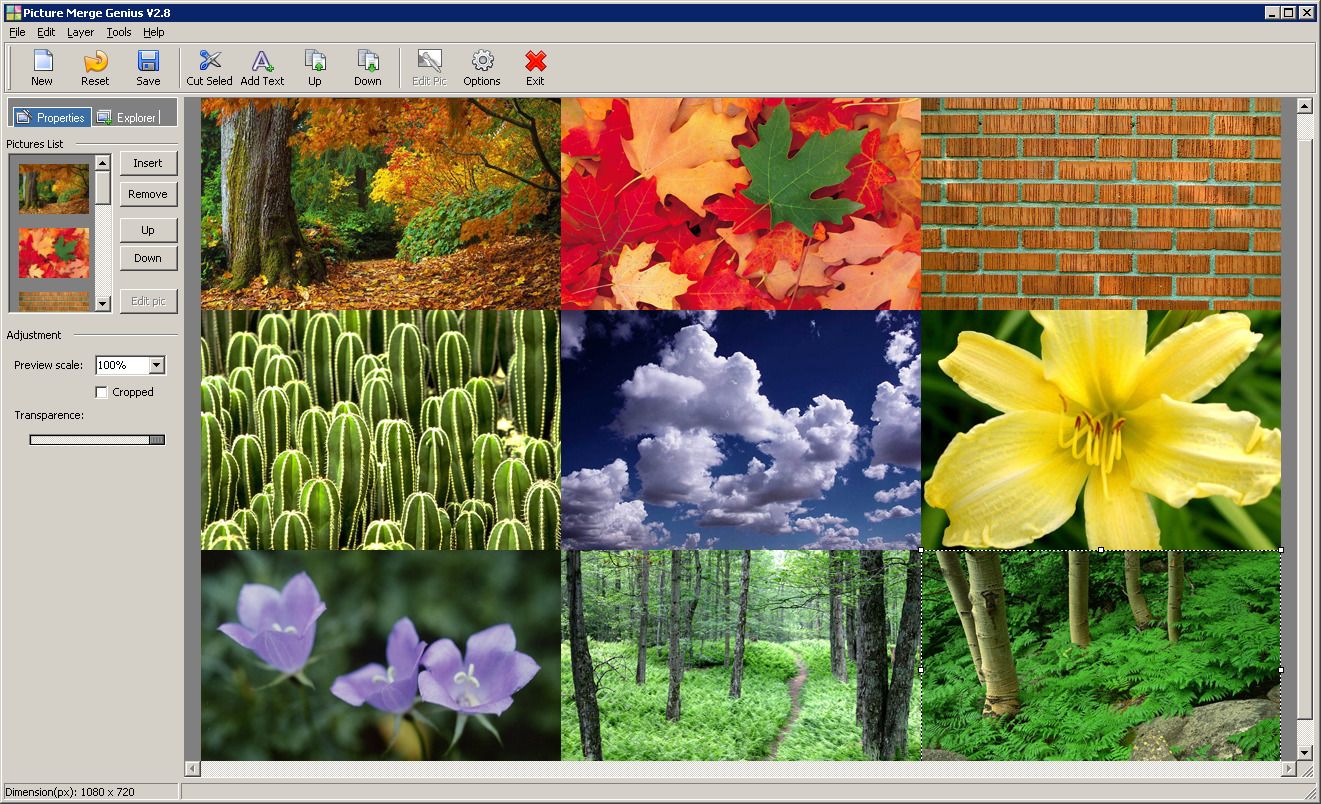Enable the Cropped checkbox

click(x=101, y=392)
